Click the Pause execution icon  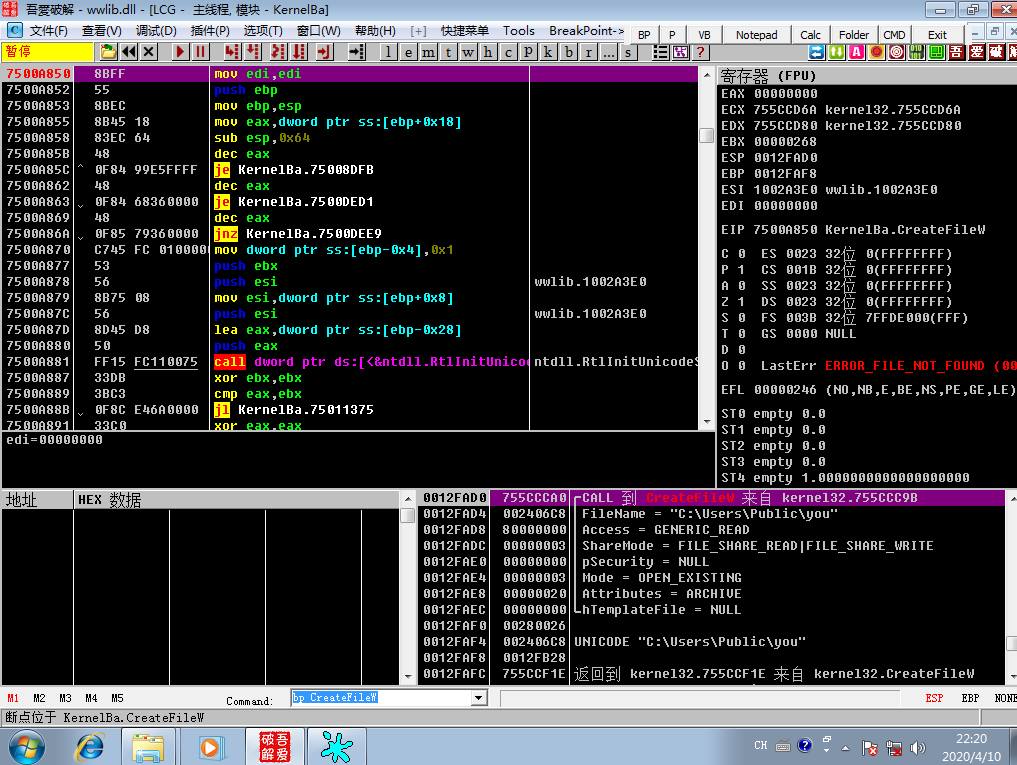point(200,52)
